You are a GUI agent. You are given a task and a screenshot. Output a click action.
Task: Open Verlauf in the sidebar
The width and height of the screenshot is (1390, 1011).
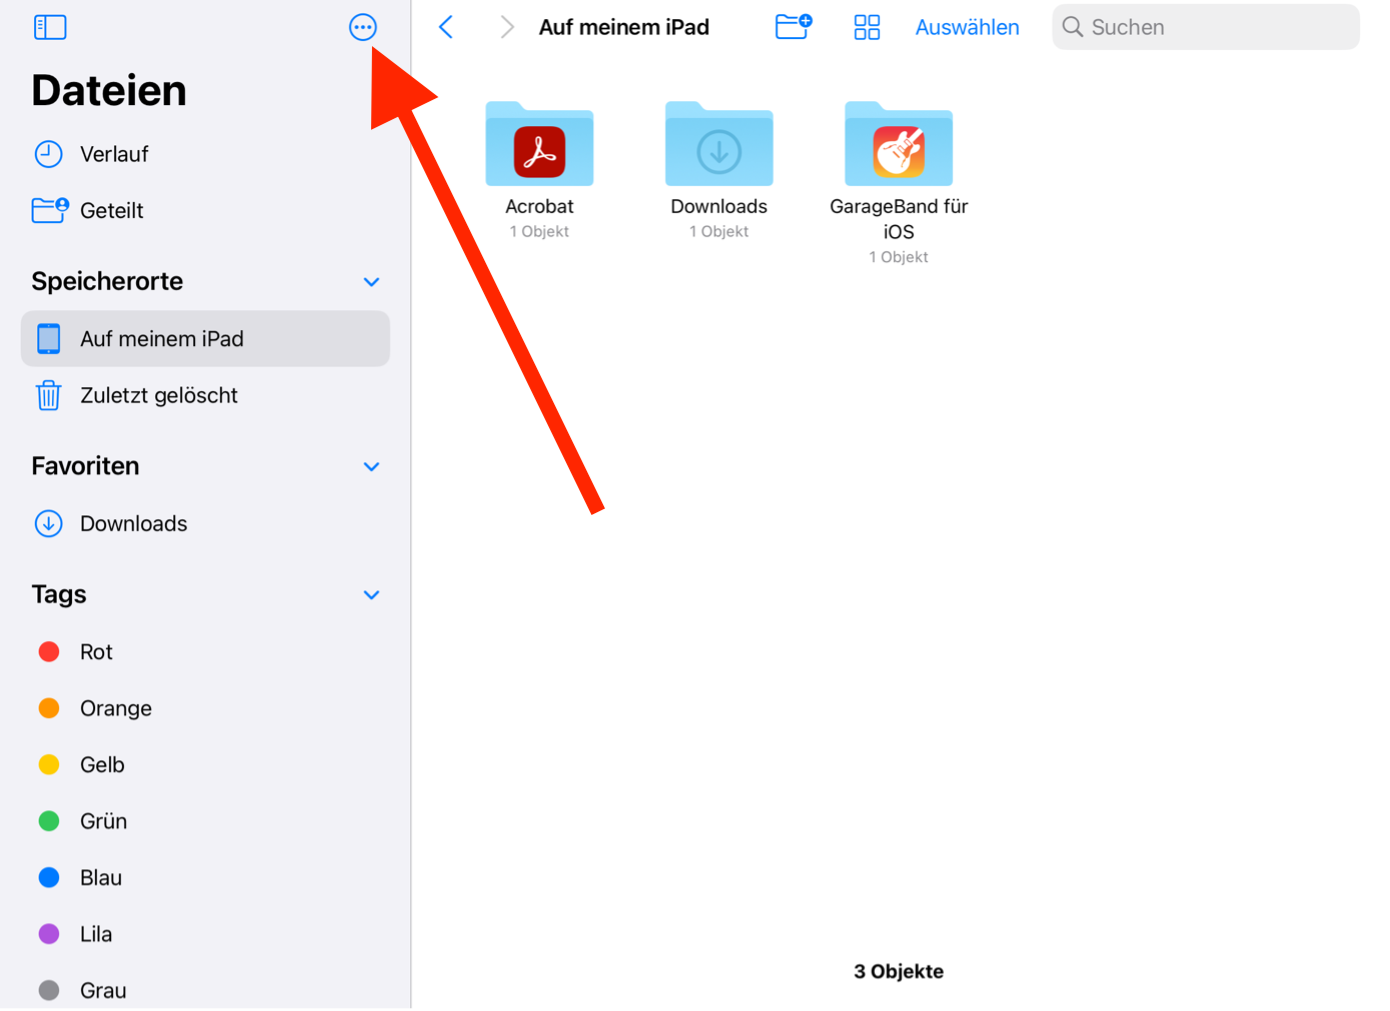(113, 154)
